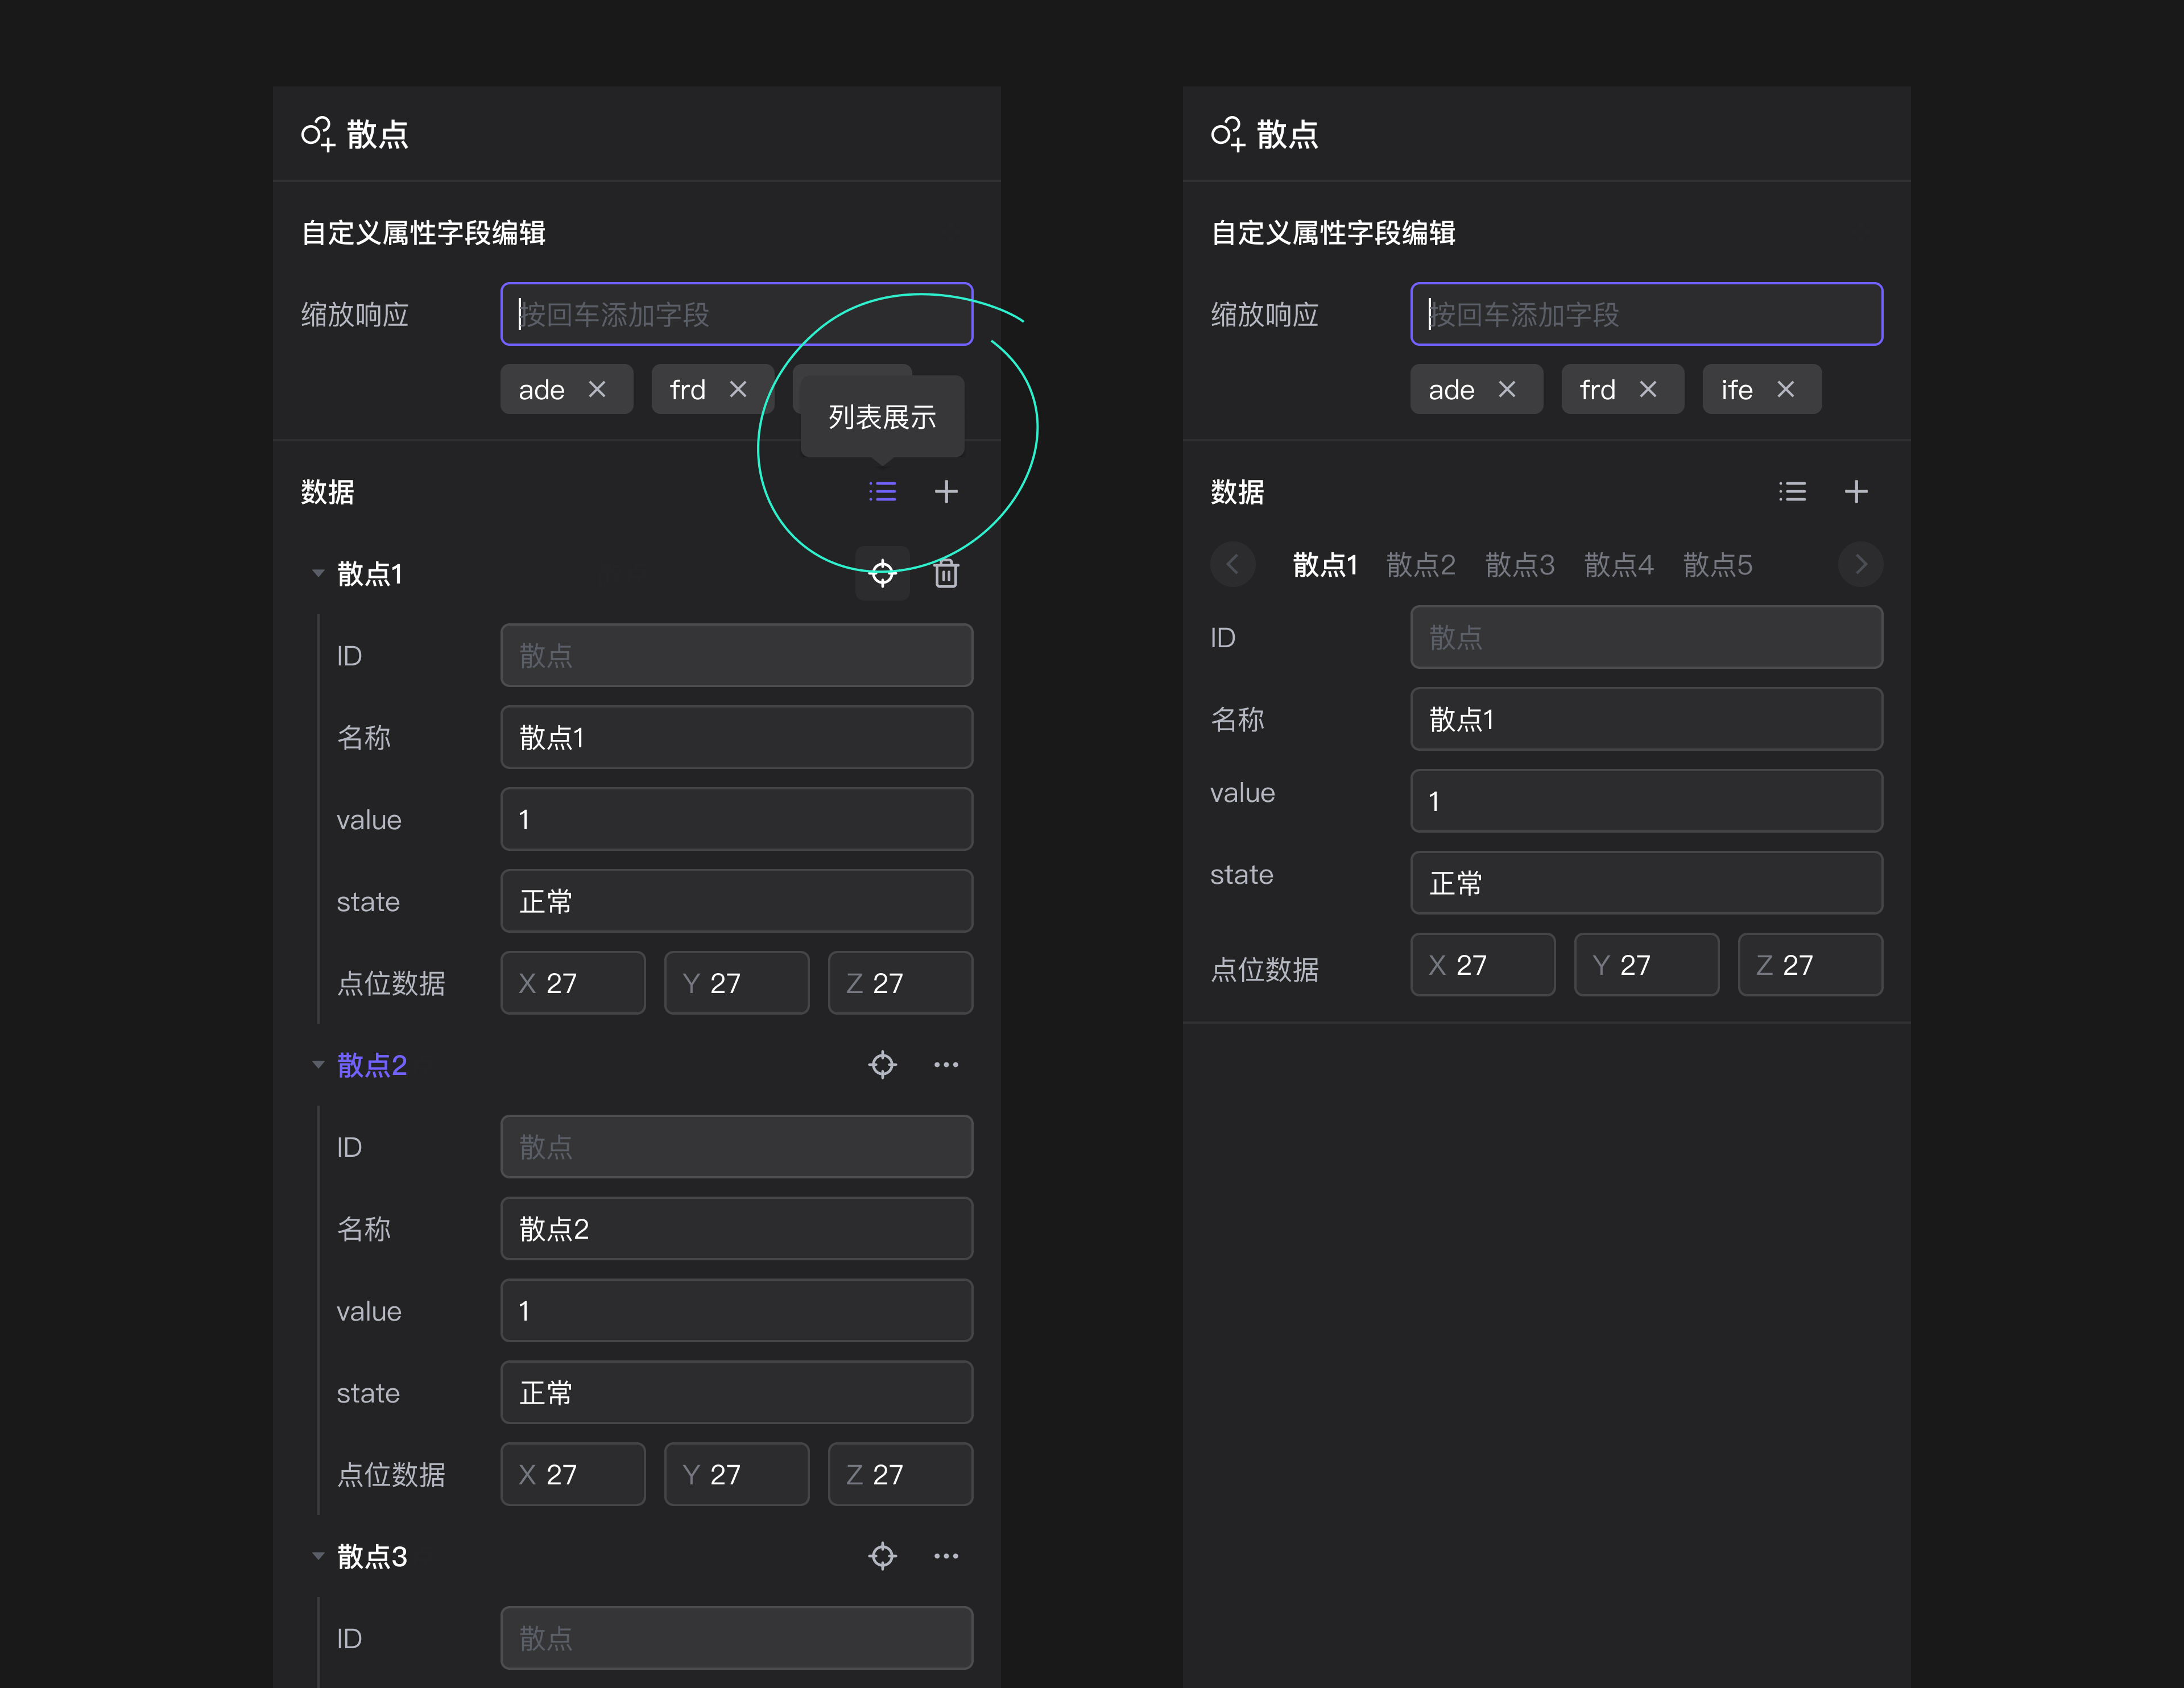Image resolution: width=2184 pixels, height=1688 pixels.
Task: Remove the ife tag from 缩放响应
Action: [1786, 389]
